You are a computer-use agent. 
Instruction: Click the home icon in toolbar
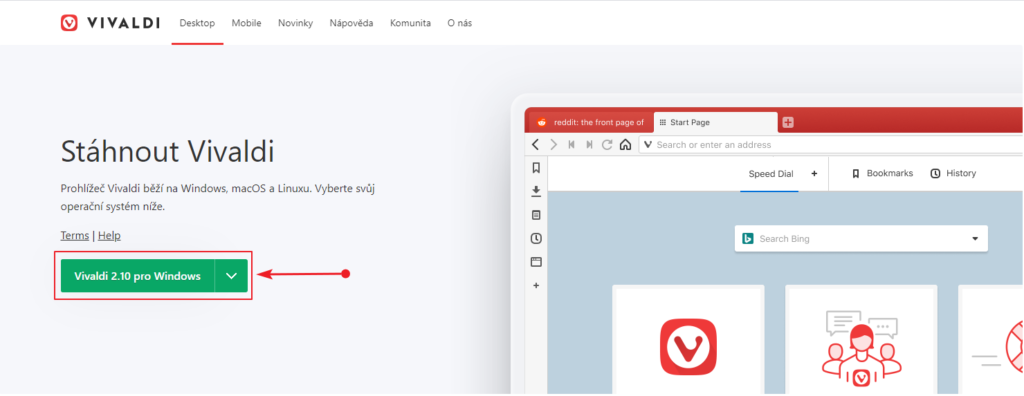[x=625, y=144]
